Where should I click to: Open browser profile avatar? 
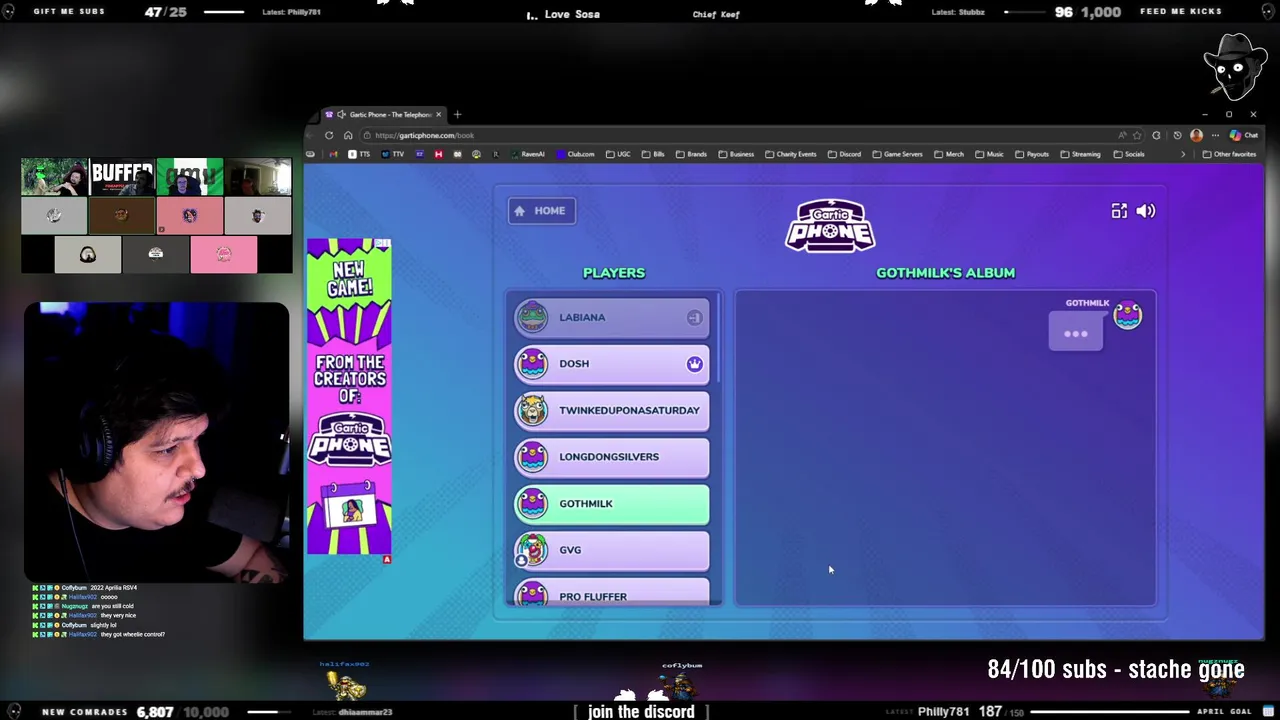(x=1196, y=135)
